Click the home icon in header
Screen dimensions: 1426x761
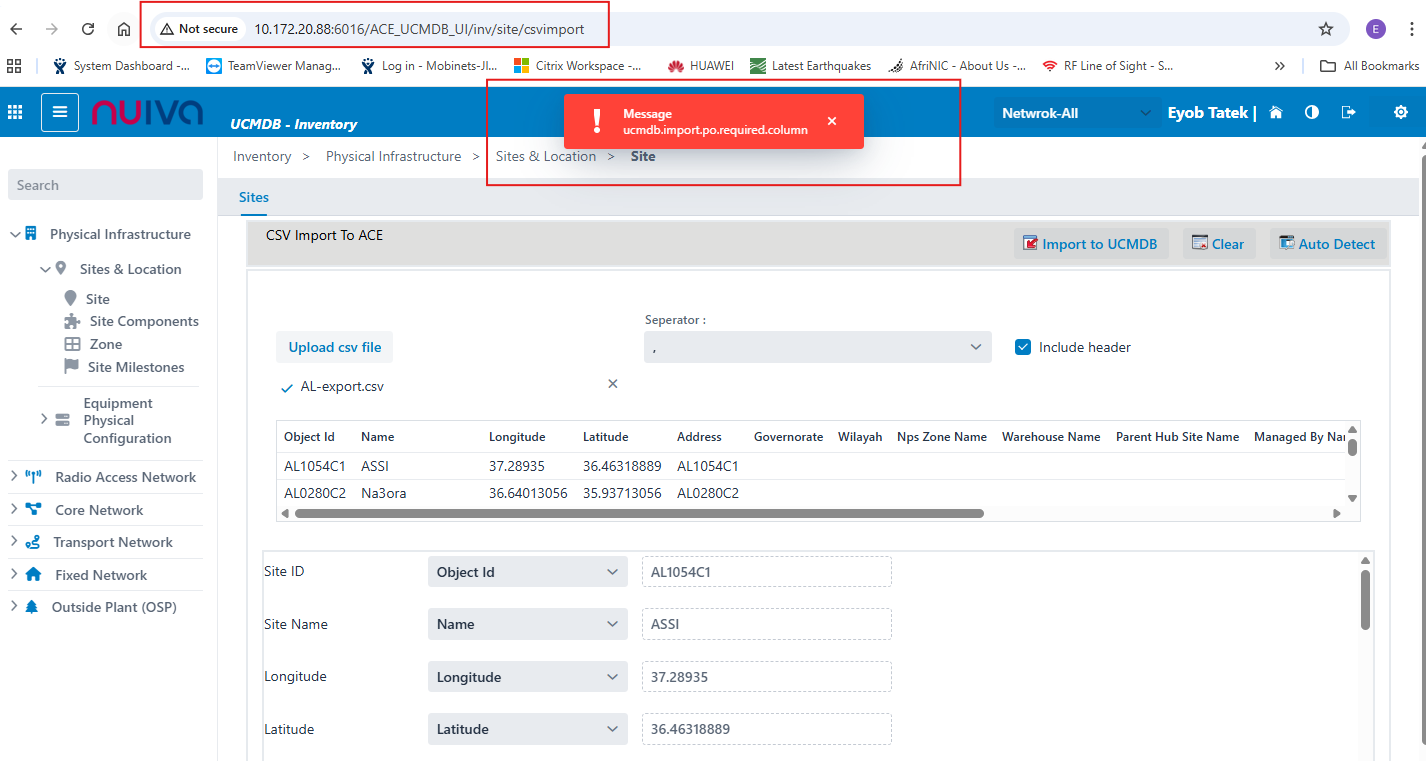click(x=1276, y=113)
